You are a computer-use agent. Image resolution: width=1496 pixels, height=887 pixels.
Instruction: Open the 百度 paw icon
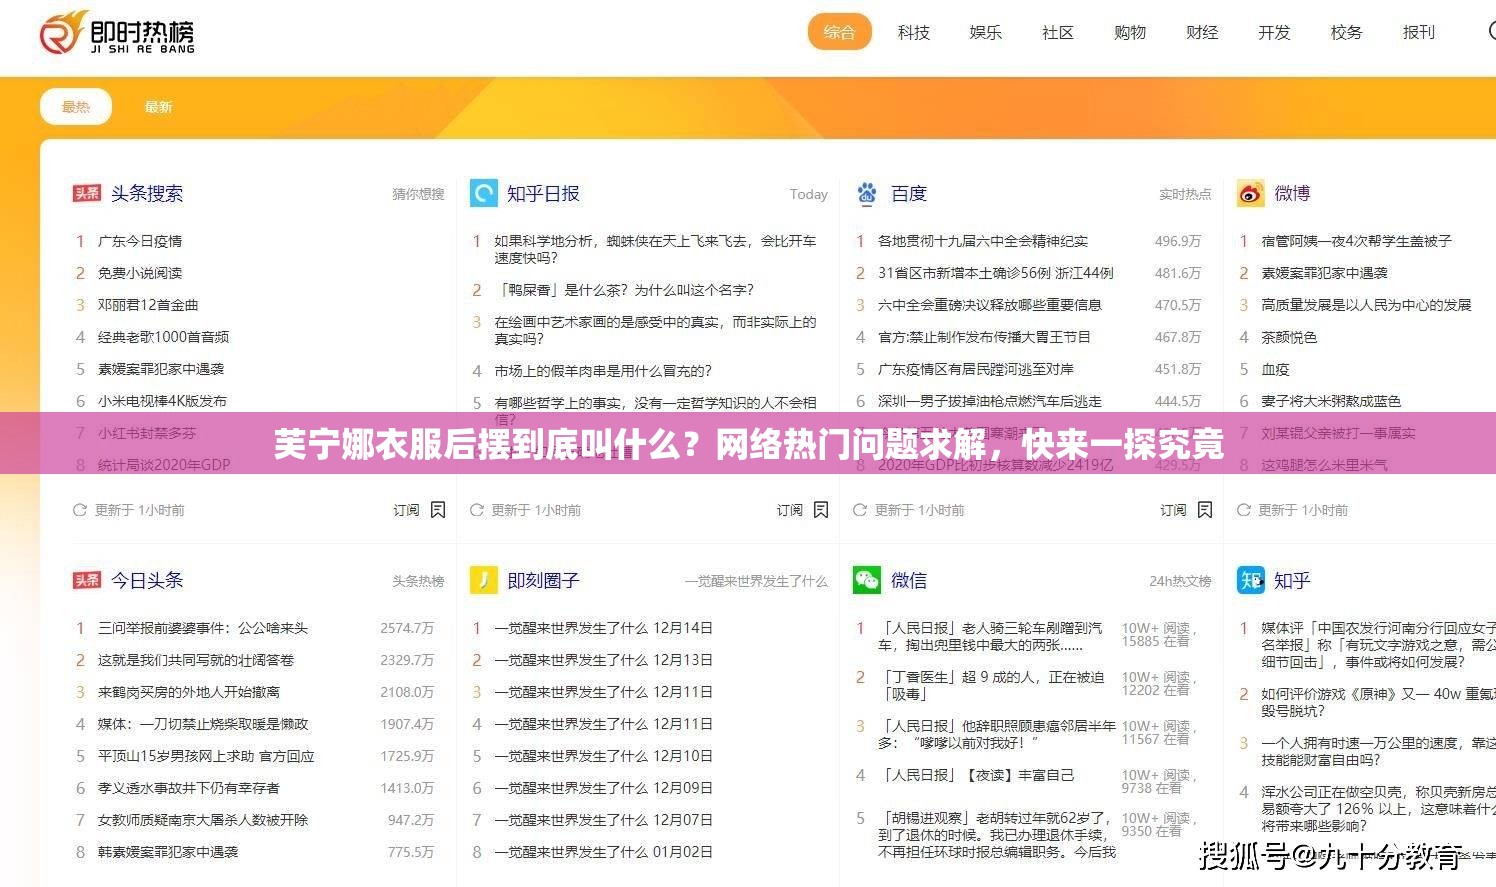(x=867, y=193)
